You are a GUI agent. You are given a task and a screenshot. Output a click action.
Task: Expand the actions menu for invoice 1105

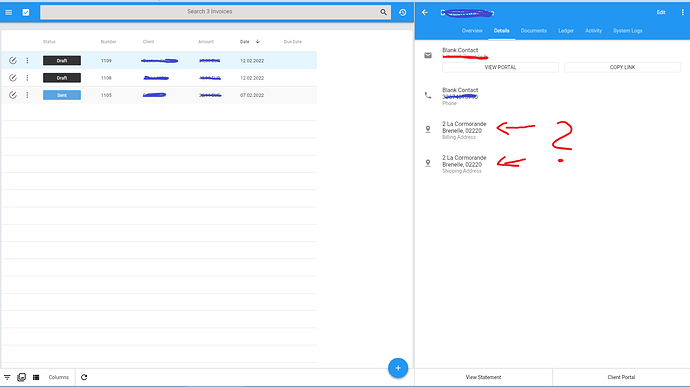click(x=27, y=95)
